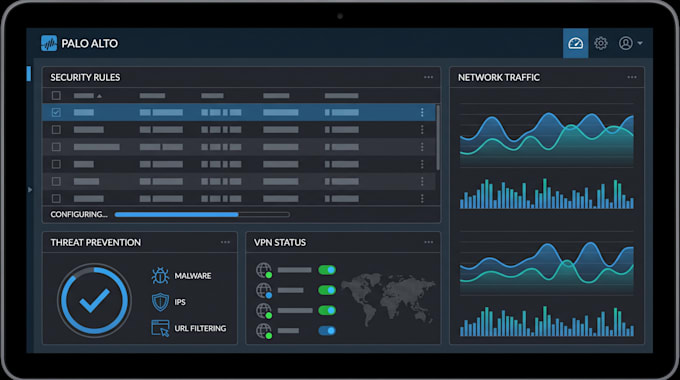Open the settings gear
Viewport: 680px width, 380px height.
[601, 43]
